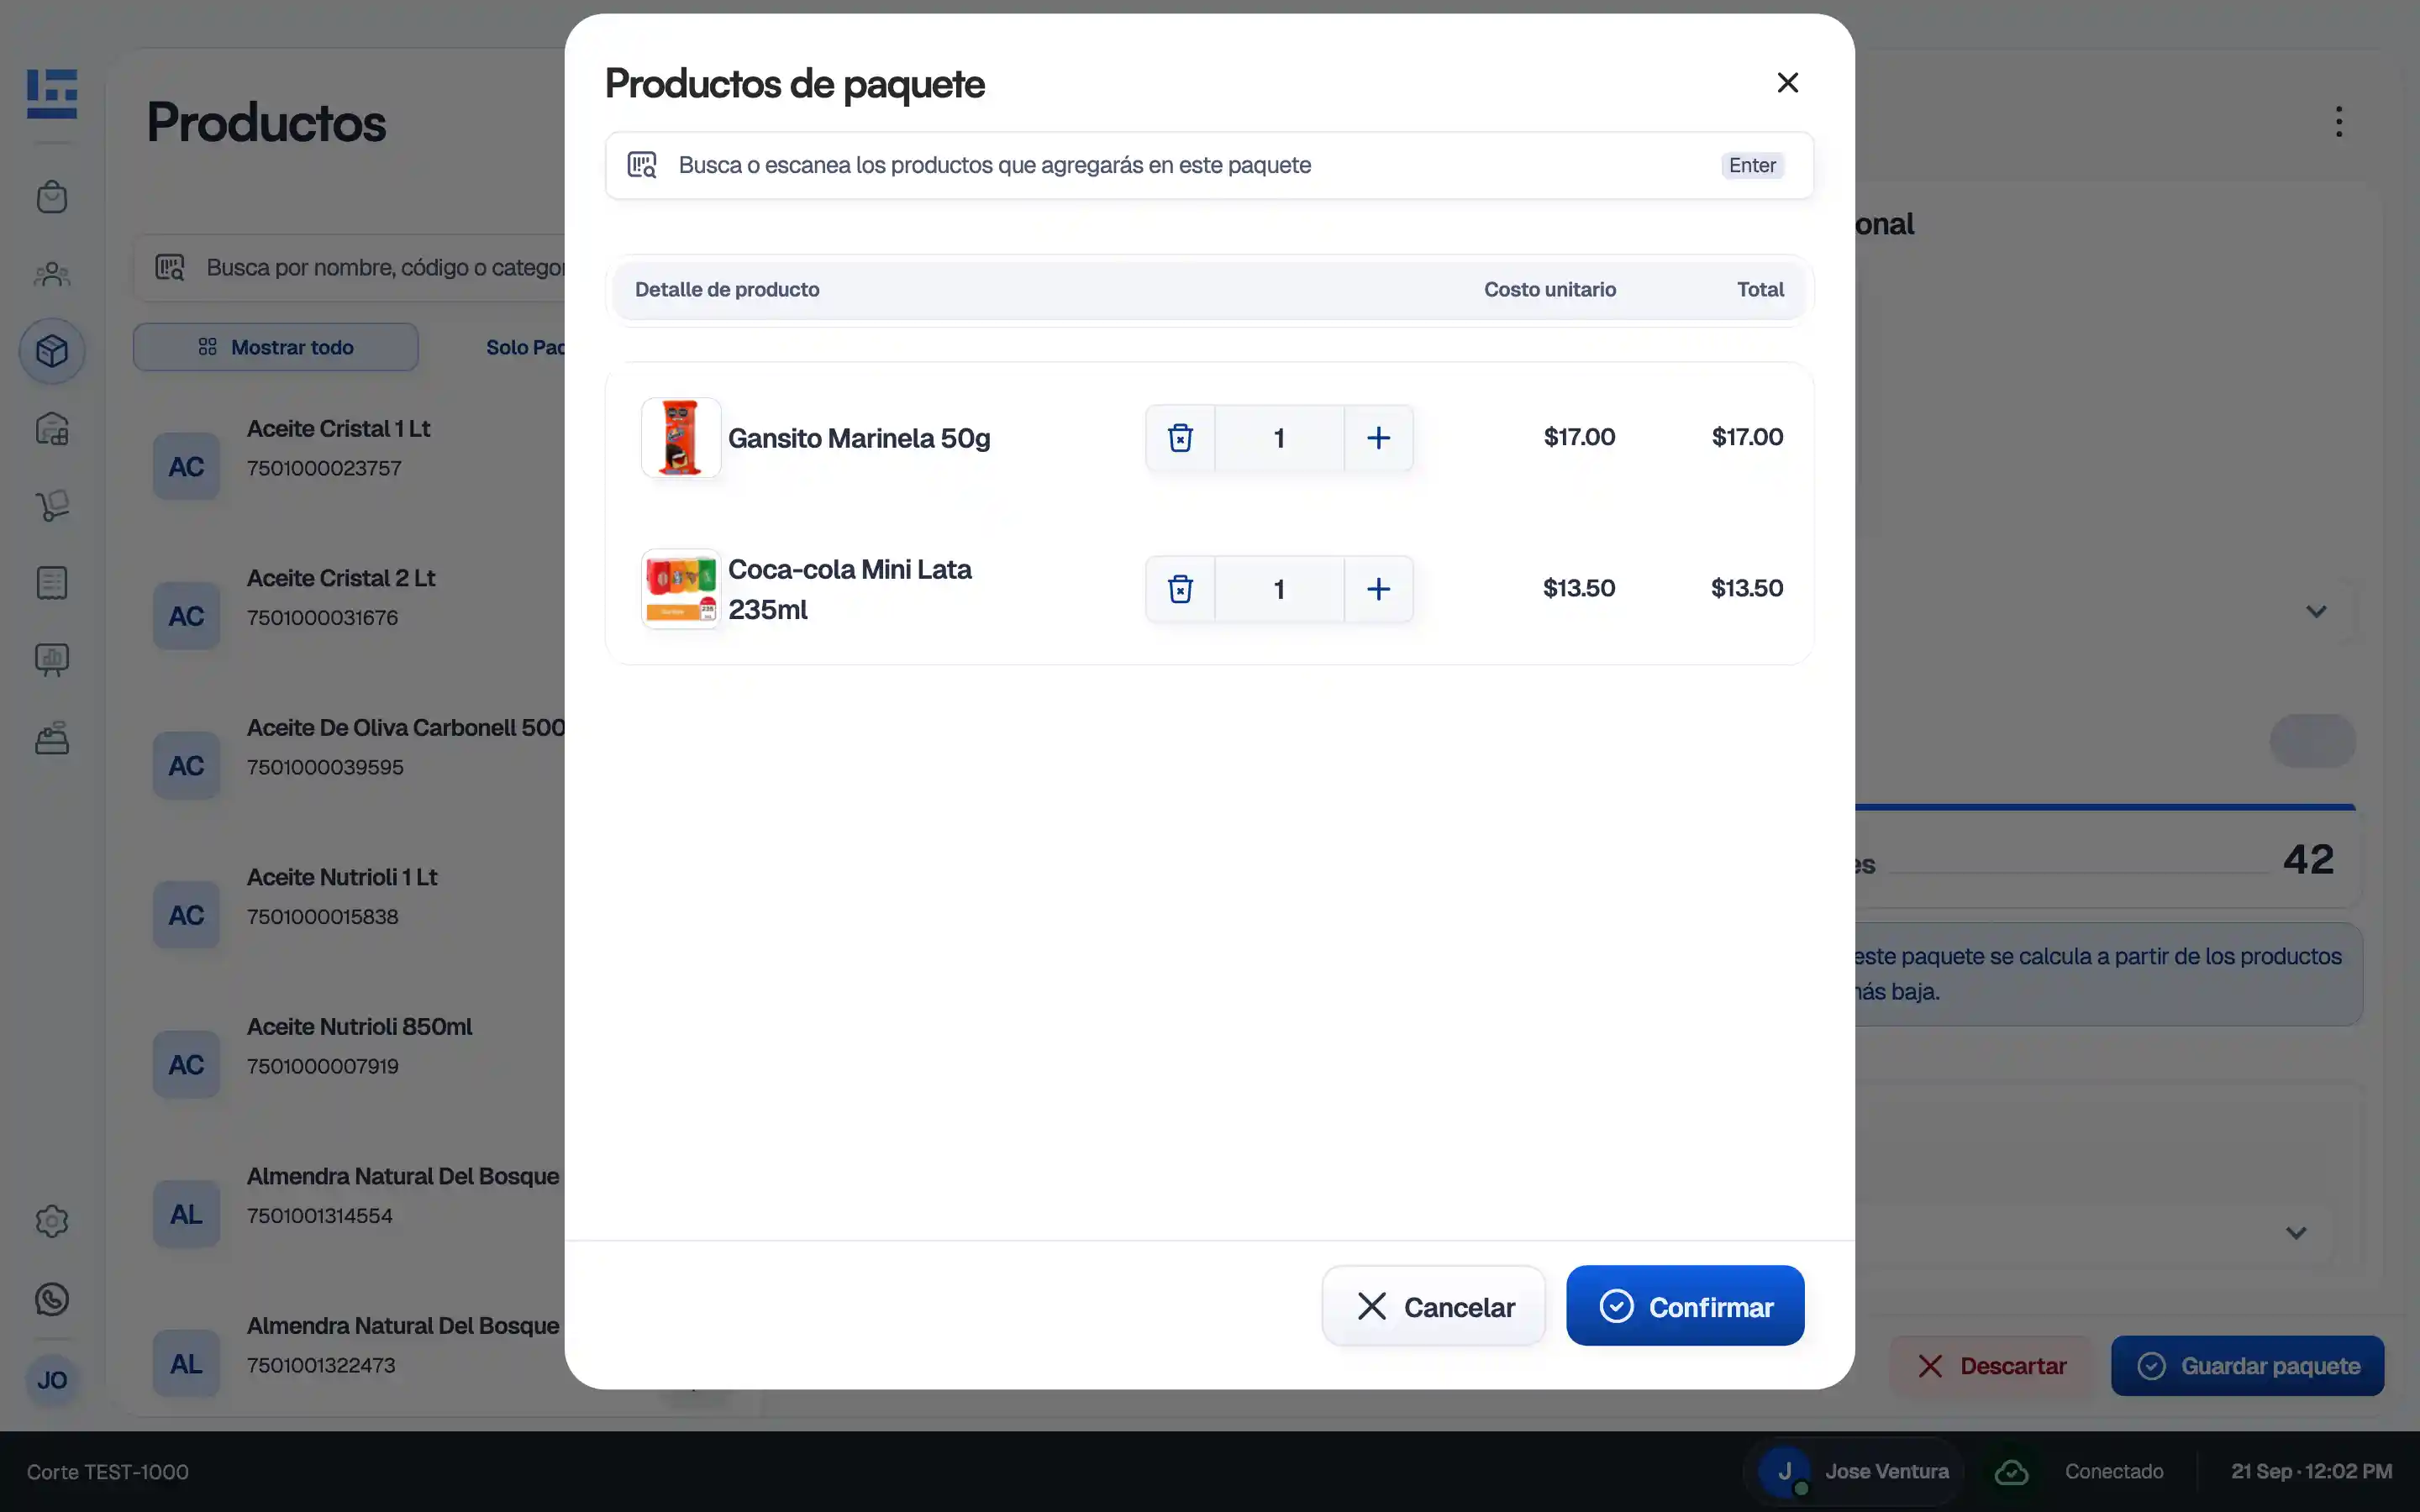Image resolution: width=2420 pixels, height=1512 pixels.
Task: Click the Corte TEST-1000 status text
Action: pyautogui.click(x=108, y=1472)
